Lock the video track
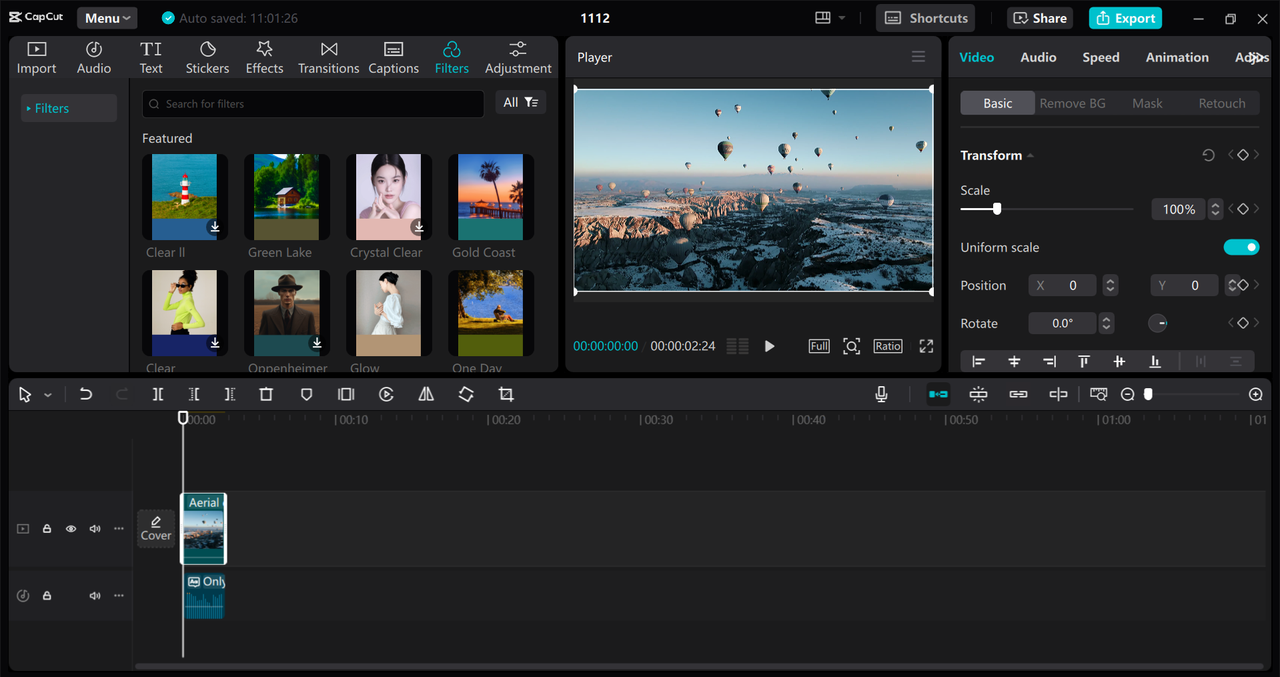The image size is (1280, 677). tap(47, 529)
